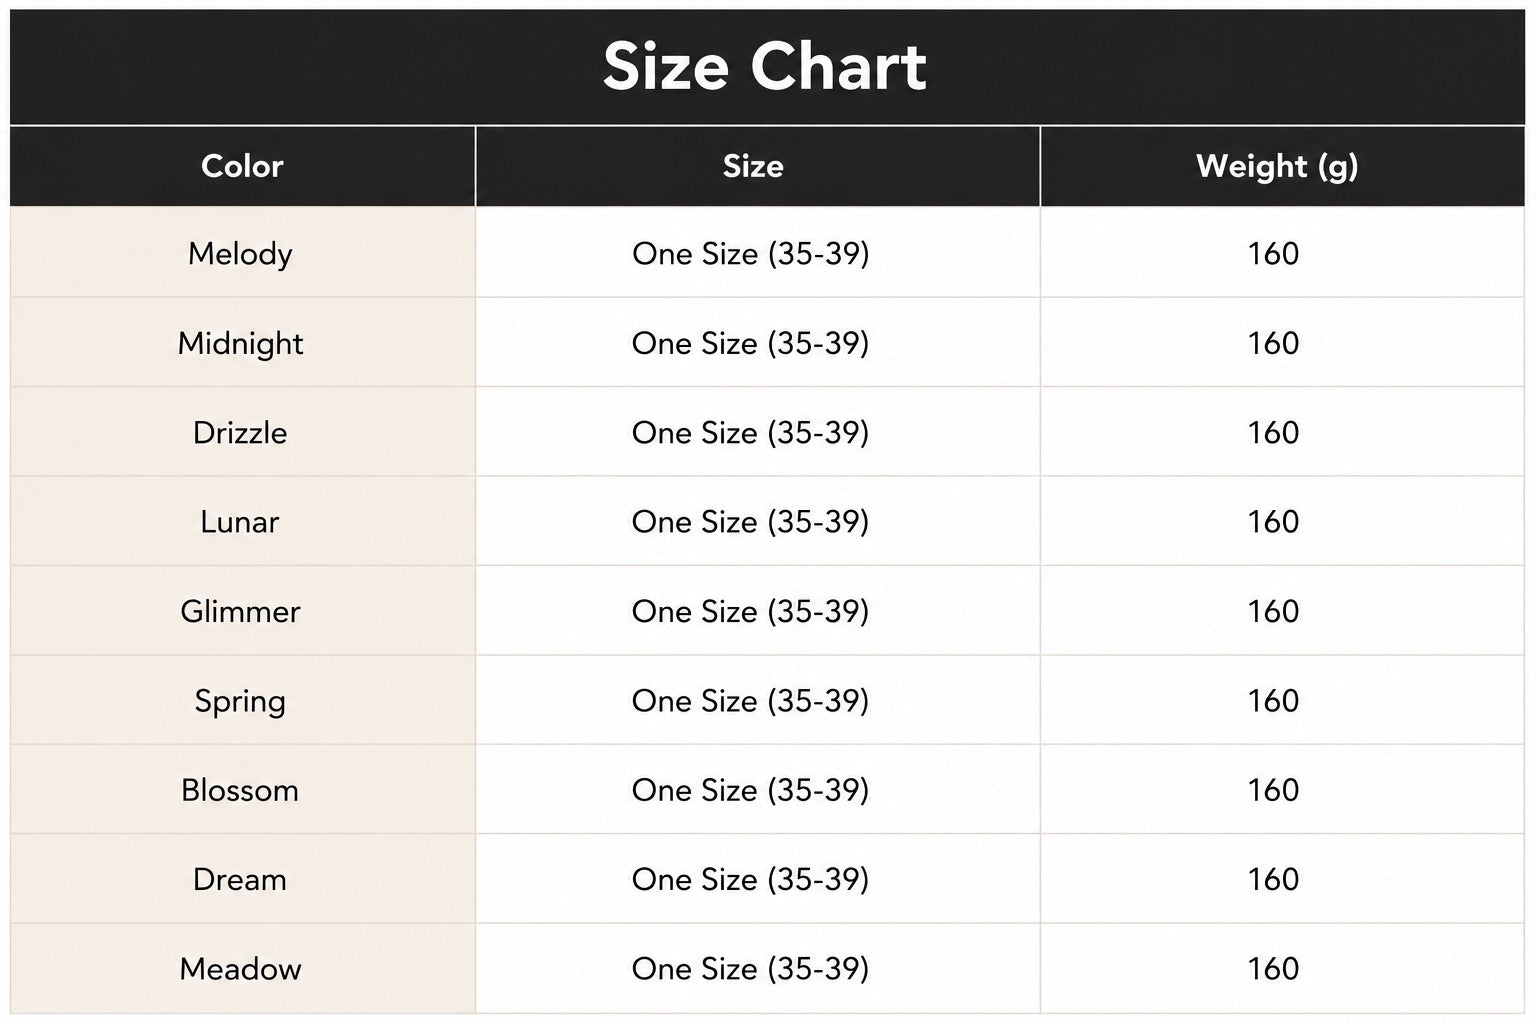Click the weight 160 in Blossom row
The height and width of the screenshot is (1024, 1536).
(1273, 790)
